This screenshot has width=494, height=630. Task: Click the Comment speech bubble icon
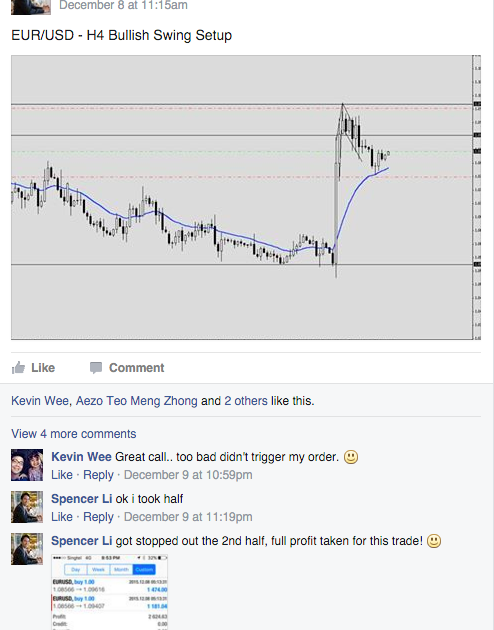tap(96, 368)
